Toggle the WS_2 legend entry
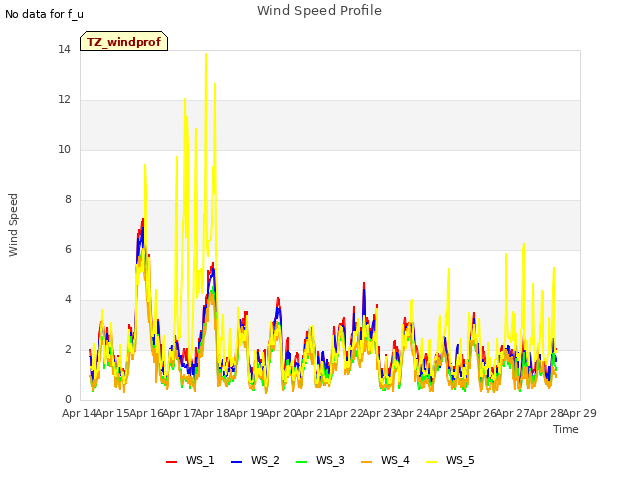Screen dimensions: 640x480 (x=255, y=460)
